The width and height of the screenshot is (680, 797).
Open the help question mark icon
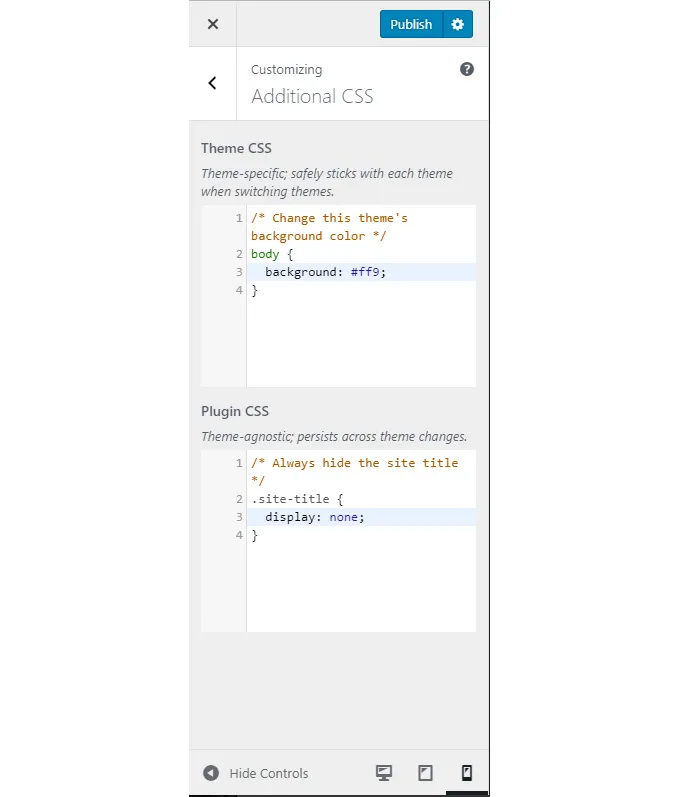(466, 69)
